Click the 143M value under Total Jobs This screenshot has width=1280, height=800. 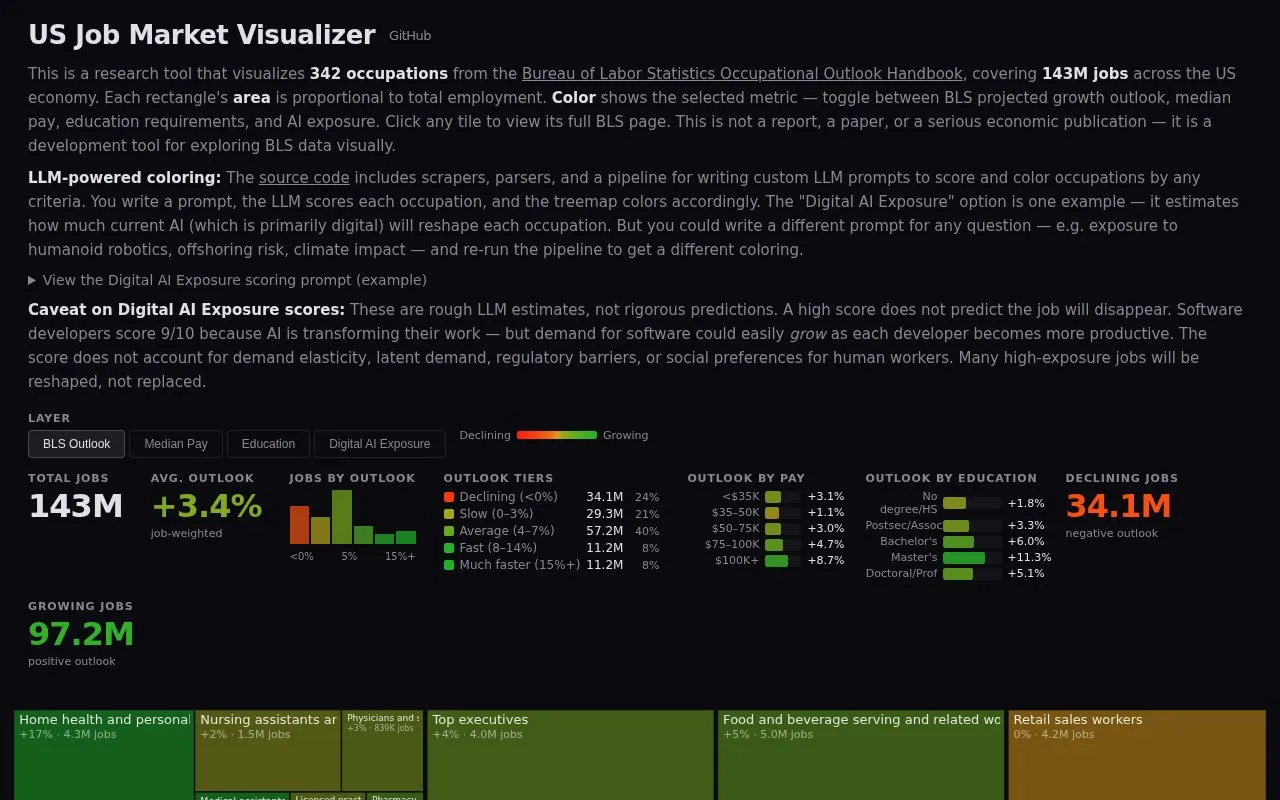coord(76,507)
